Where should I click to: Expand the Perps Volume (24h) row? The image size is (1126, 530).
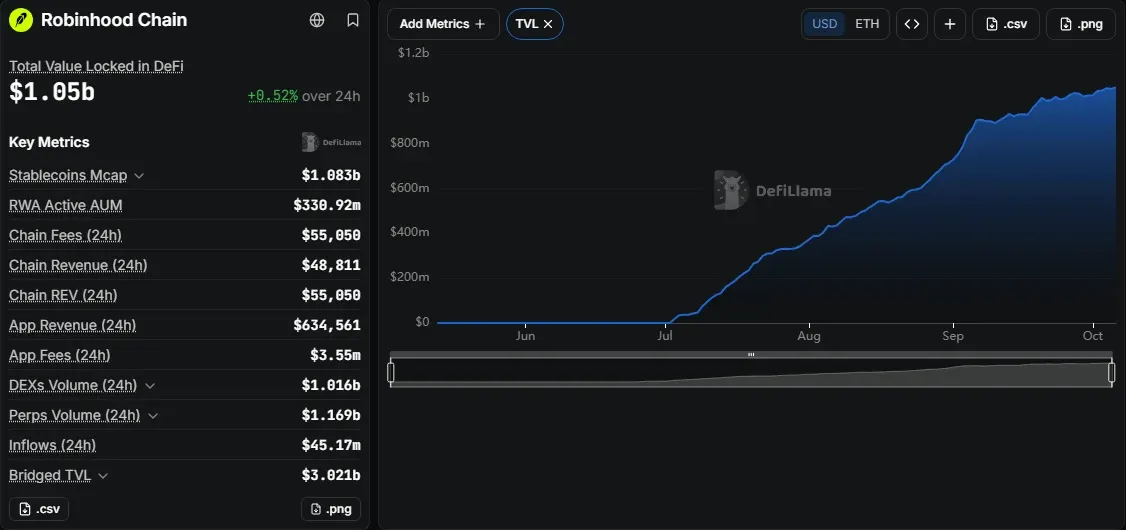tap(152, 416)
